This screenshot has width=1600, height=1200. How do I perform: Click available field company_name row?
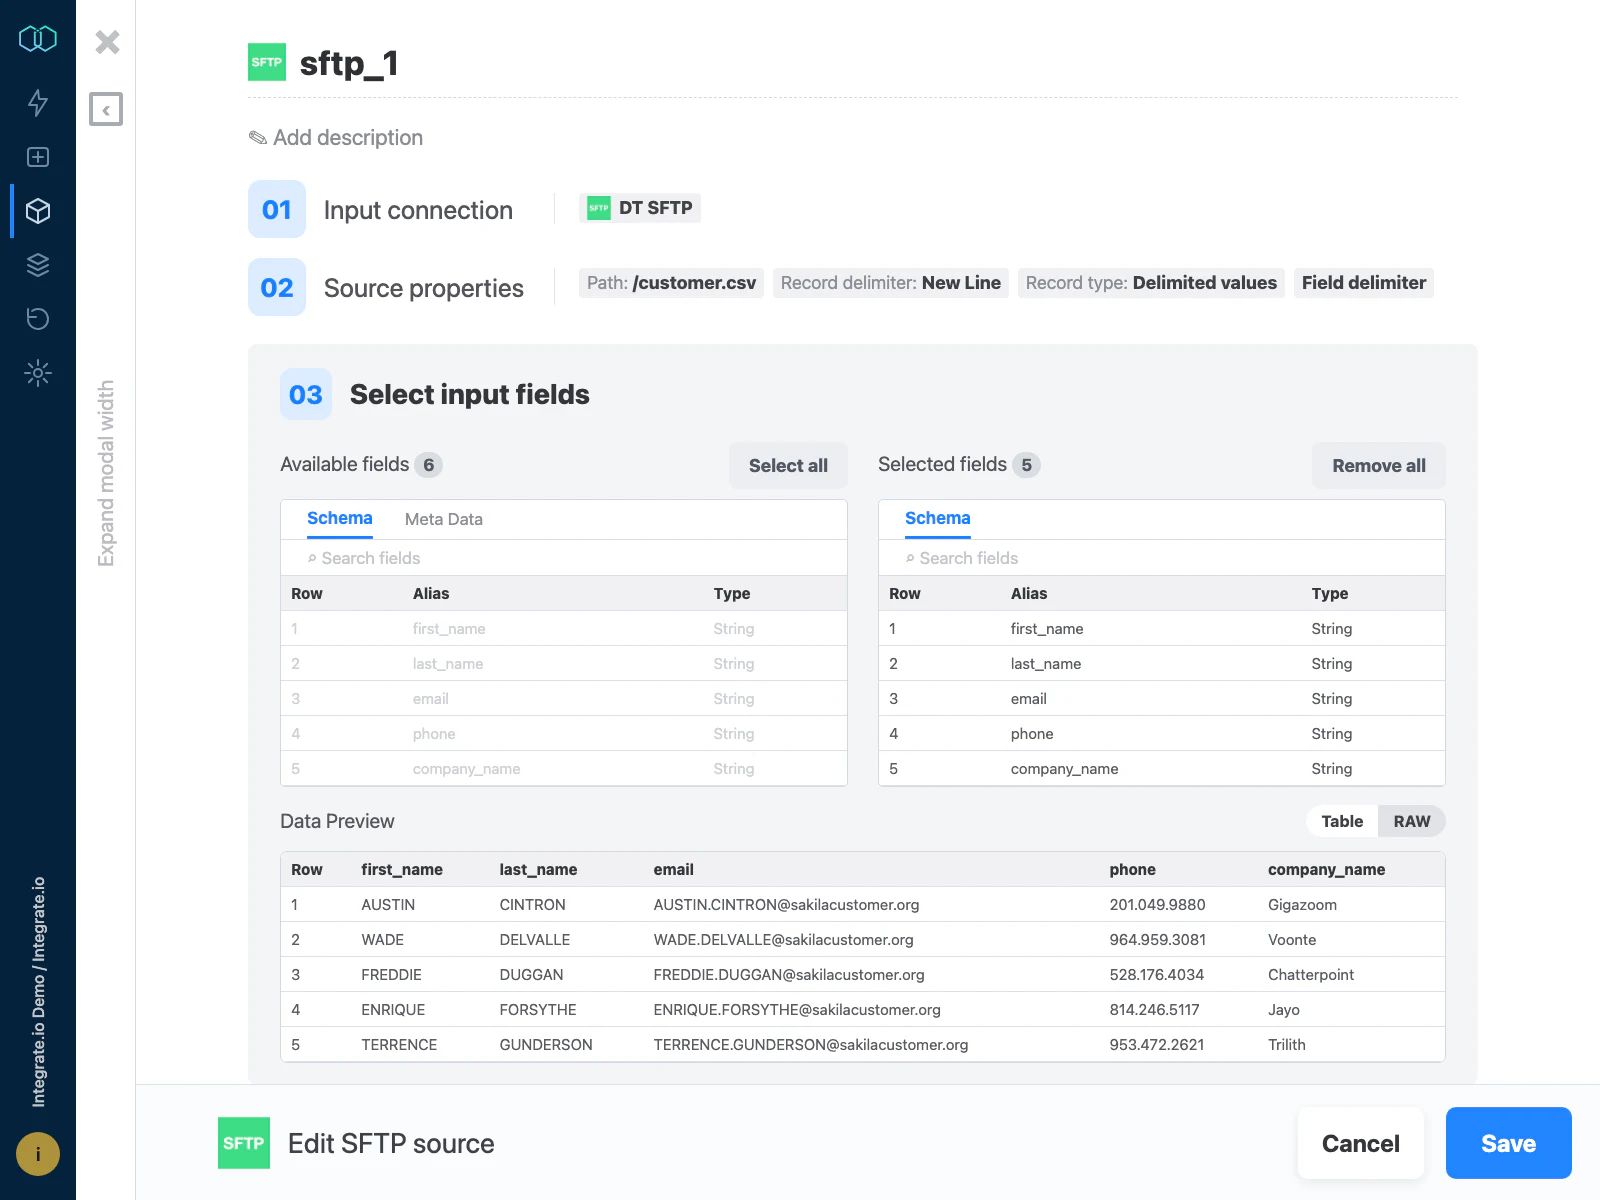(564, 769)
